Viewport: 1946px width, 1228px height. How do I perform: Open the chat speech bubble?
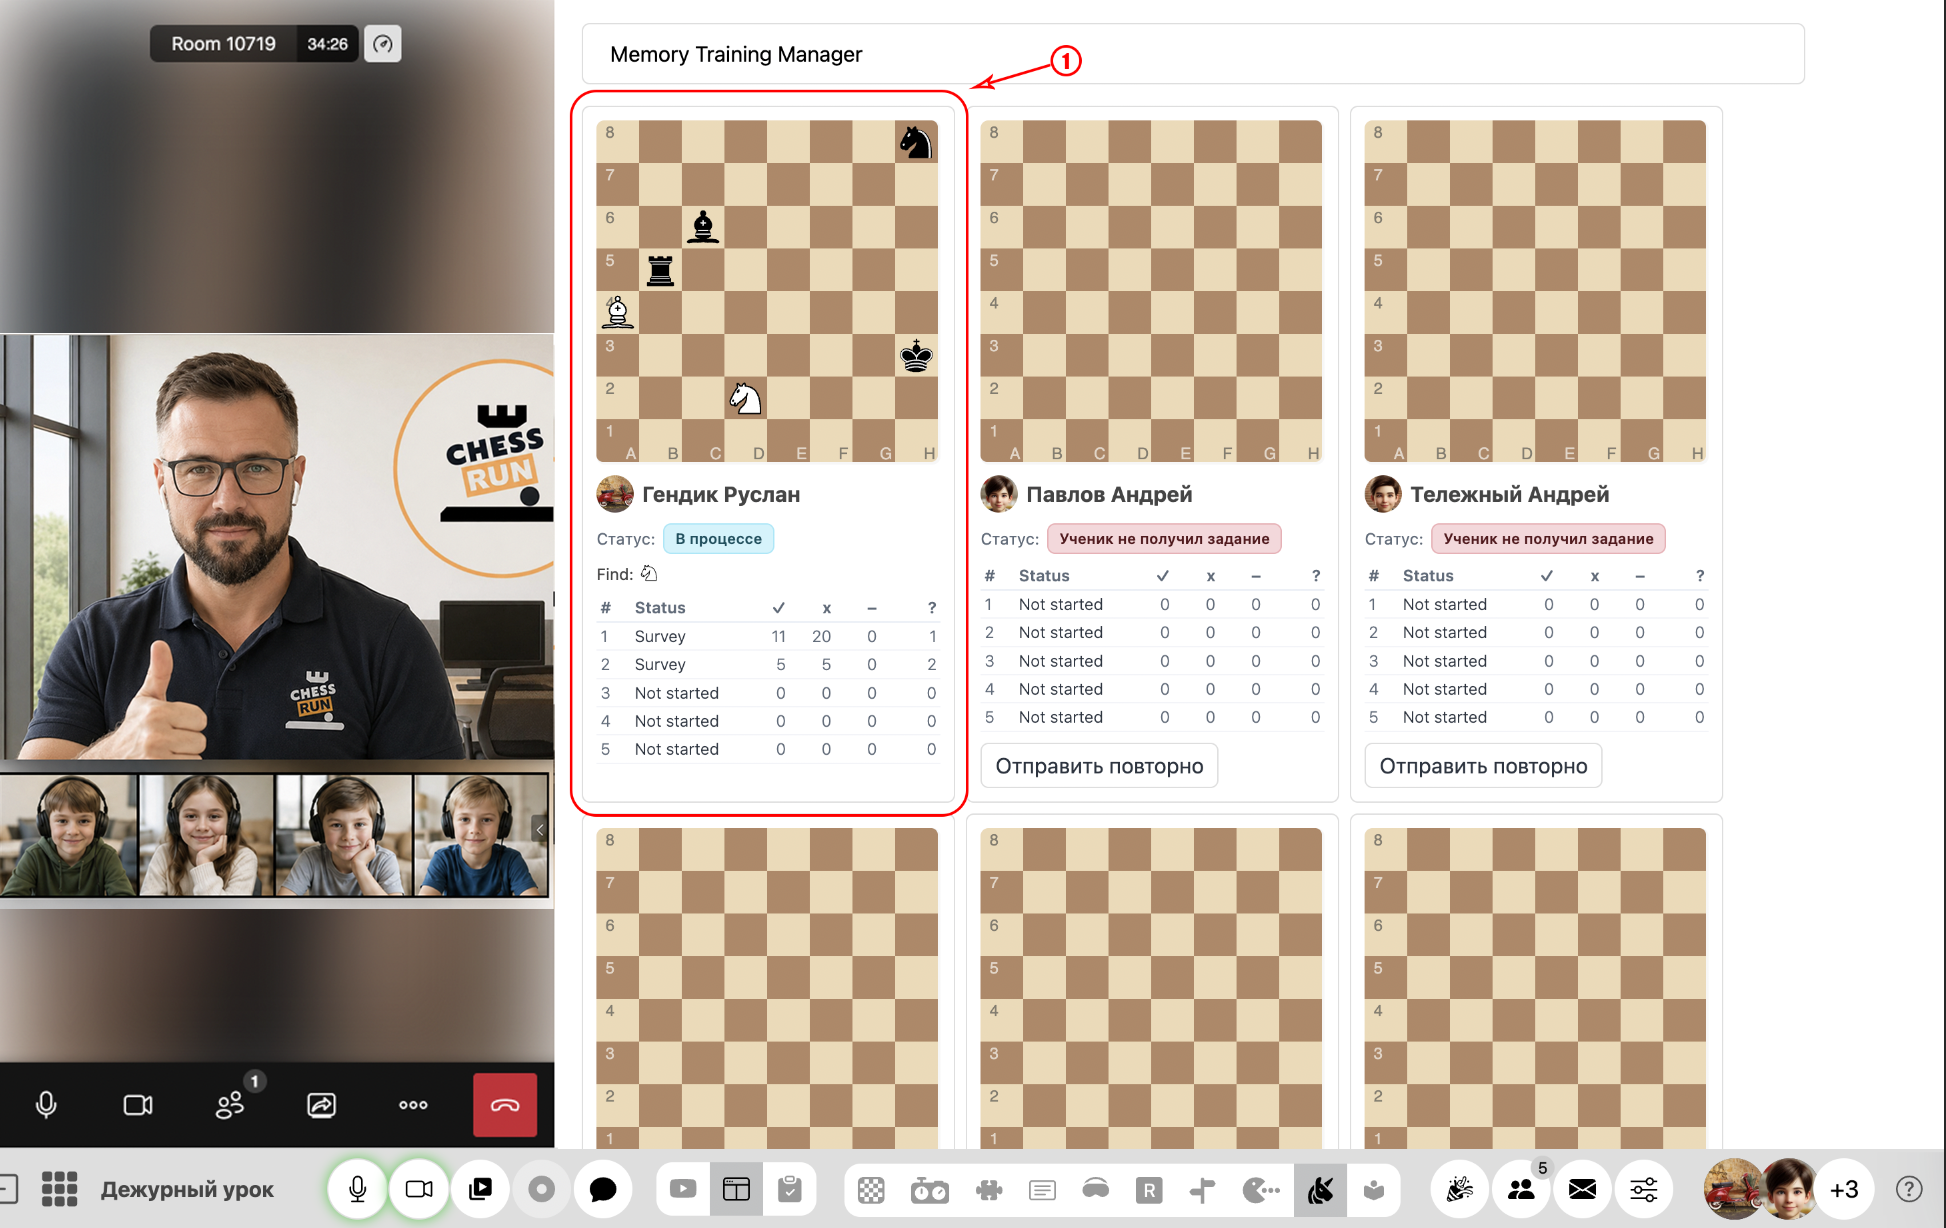(603, 1189)
